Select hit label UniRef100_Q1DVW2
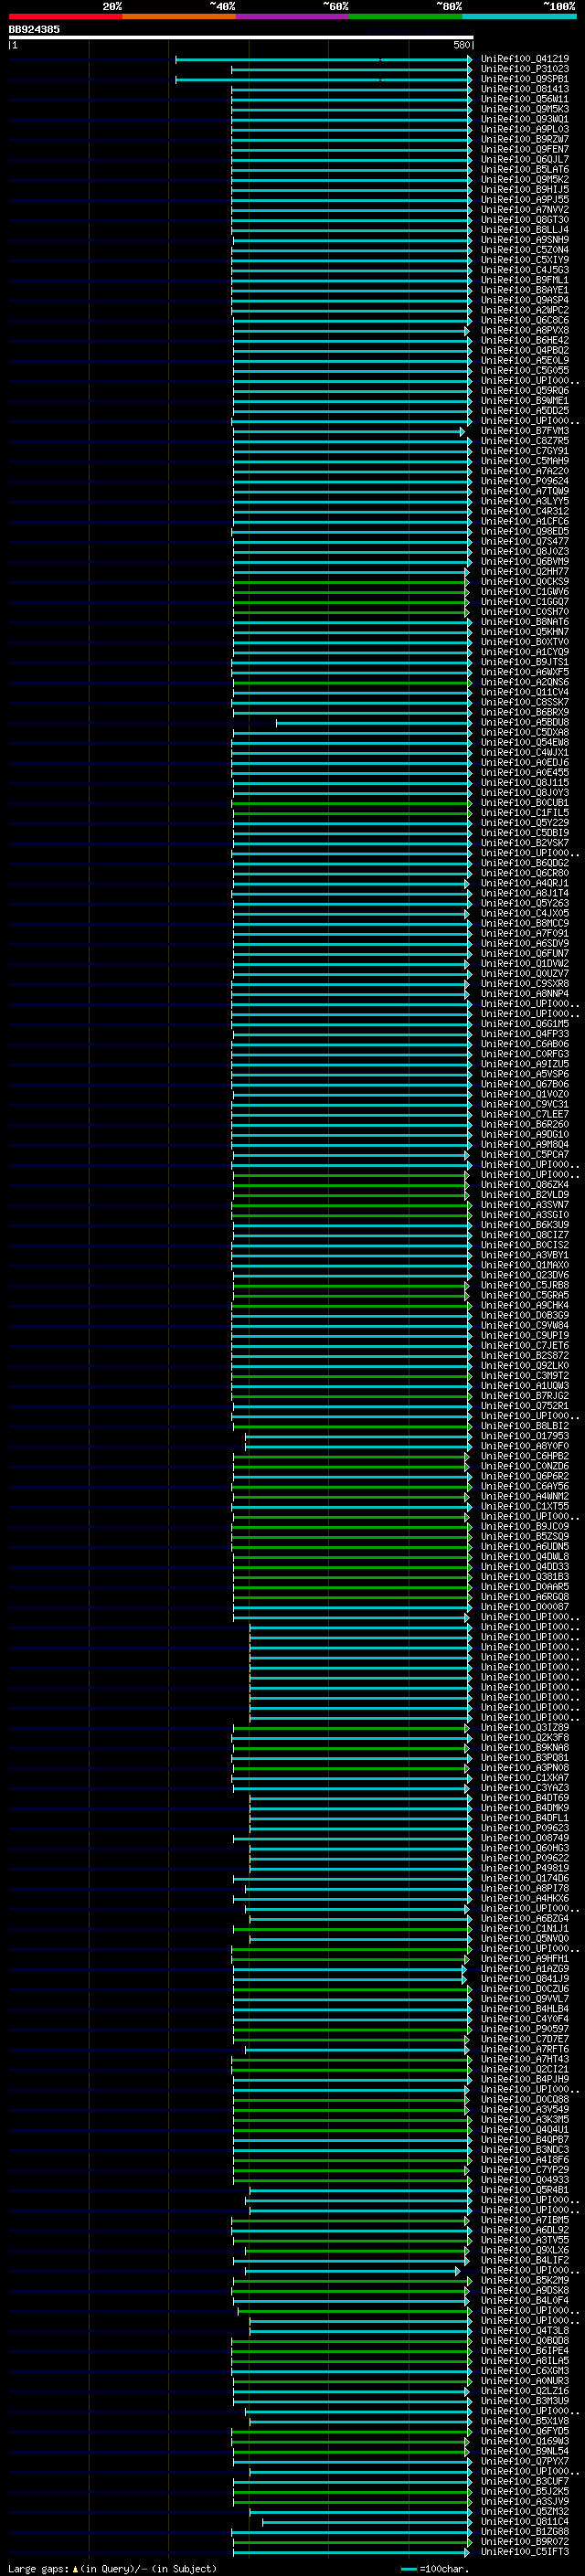Screen dimensions: 585x2576 pos(524,963)
